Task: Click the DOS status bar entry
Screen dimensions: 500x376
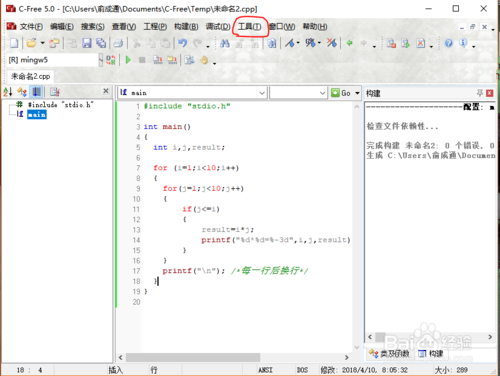Action: point(302,370)
